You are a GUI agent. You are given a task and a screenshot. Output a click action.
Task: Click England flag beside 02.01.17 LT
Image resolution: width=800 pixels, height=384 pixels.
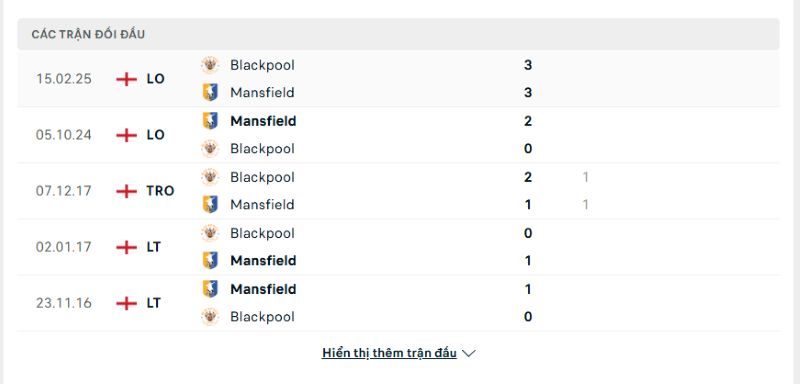pos(127,247)
